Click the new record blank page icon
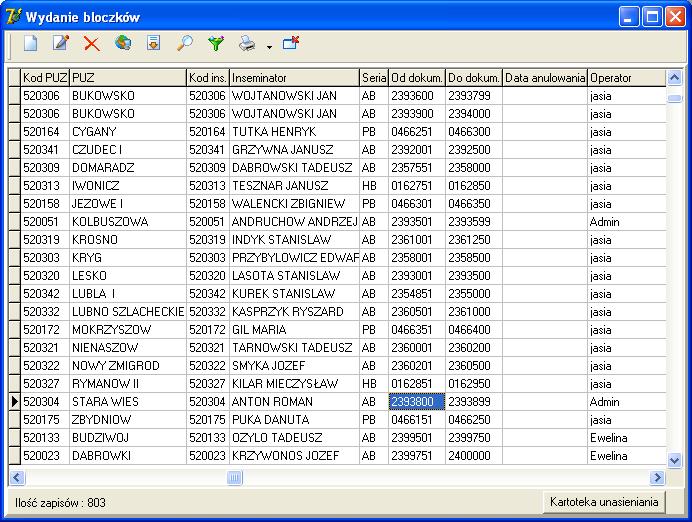 (x=30, y=43)
